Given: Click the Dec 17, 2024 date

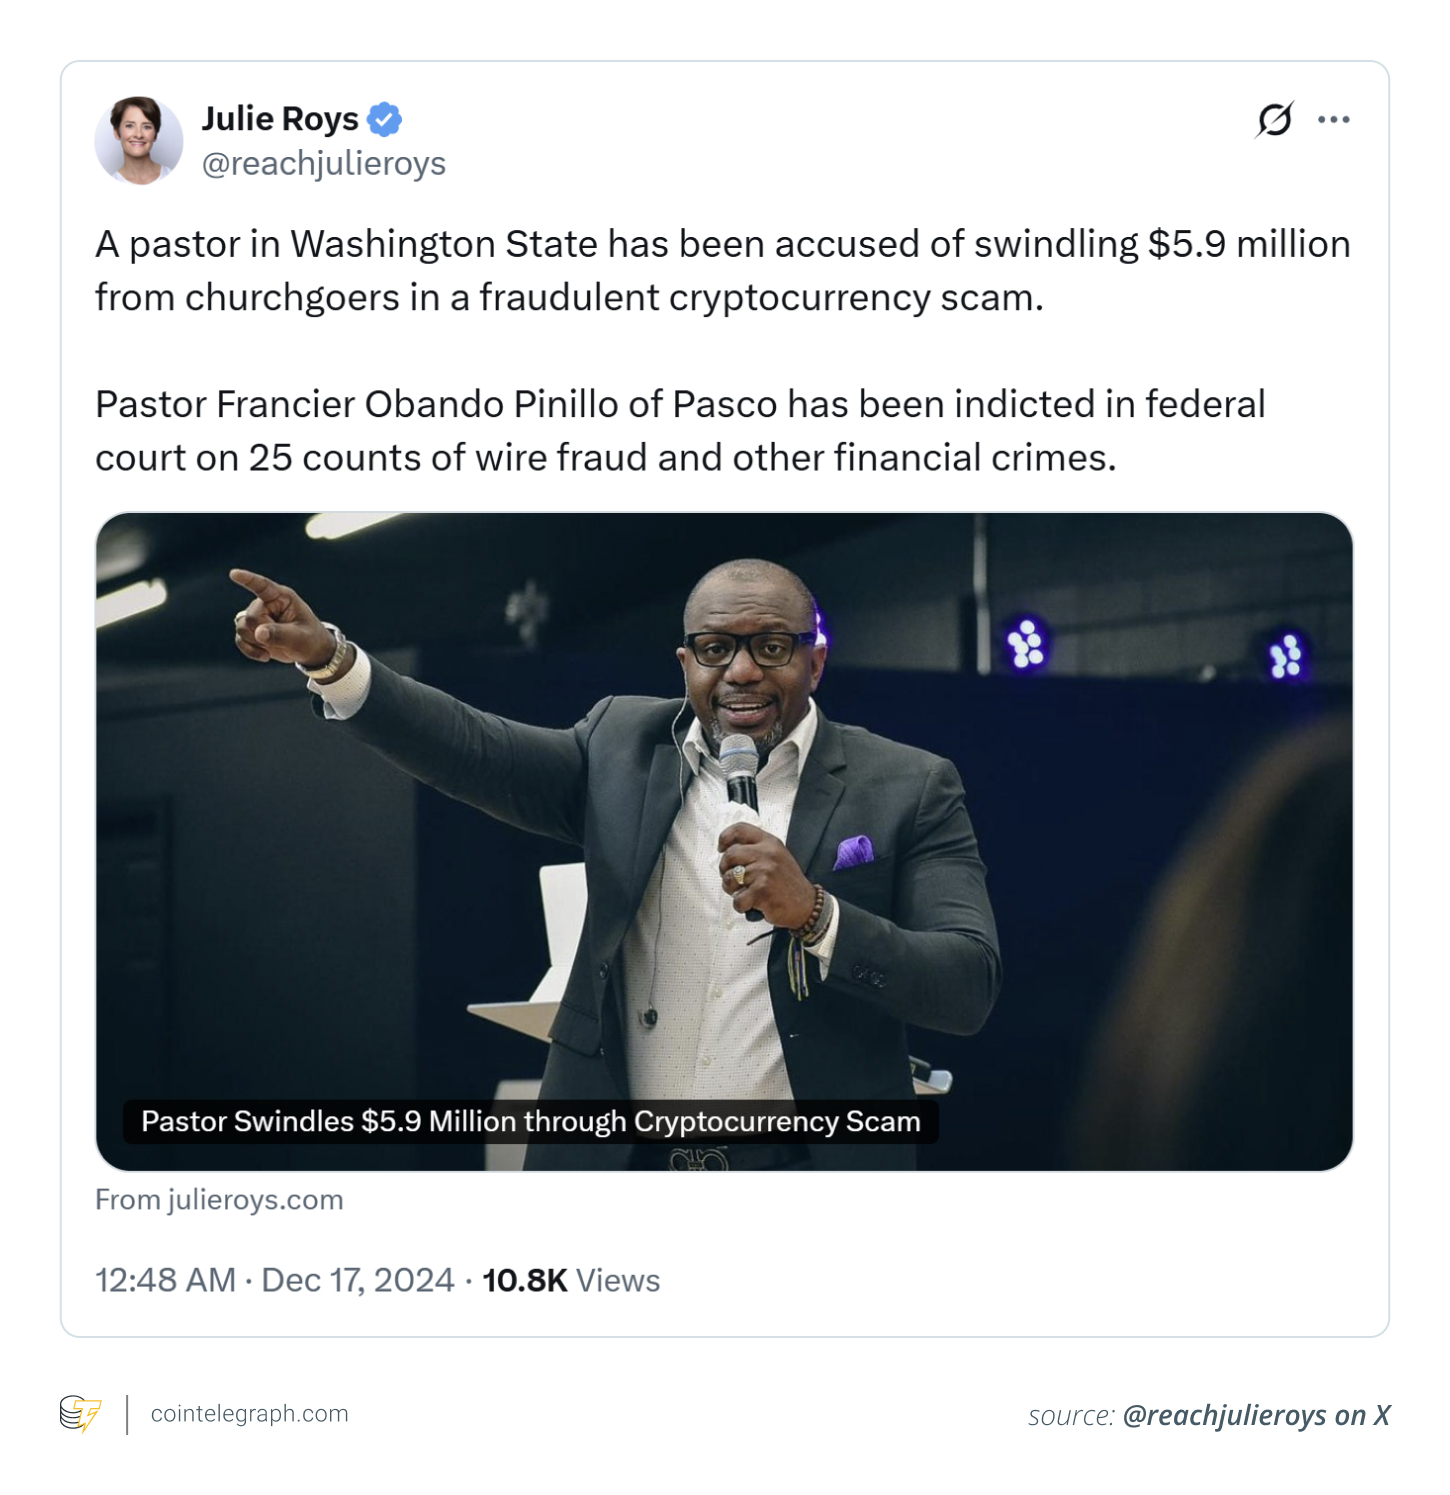Looking at the screenshot, I should tap(357, 1280).
